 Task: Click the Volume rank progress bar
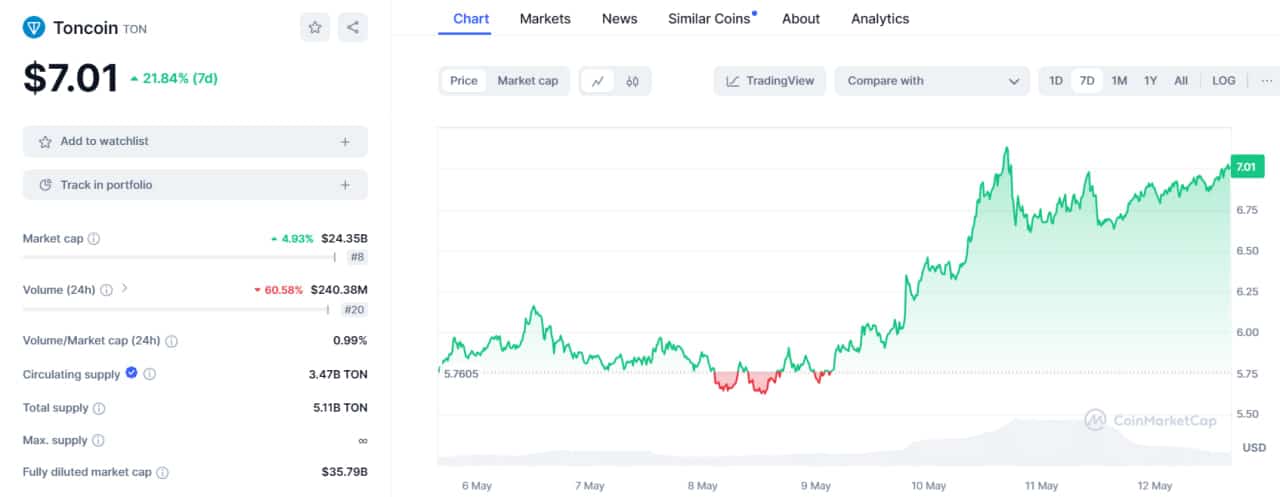[176, 310]
